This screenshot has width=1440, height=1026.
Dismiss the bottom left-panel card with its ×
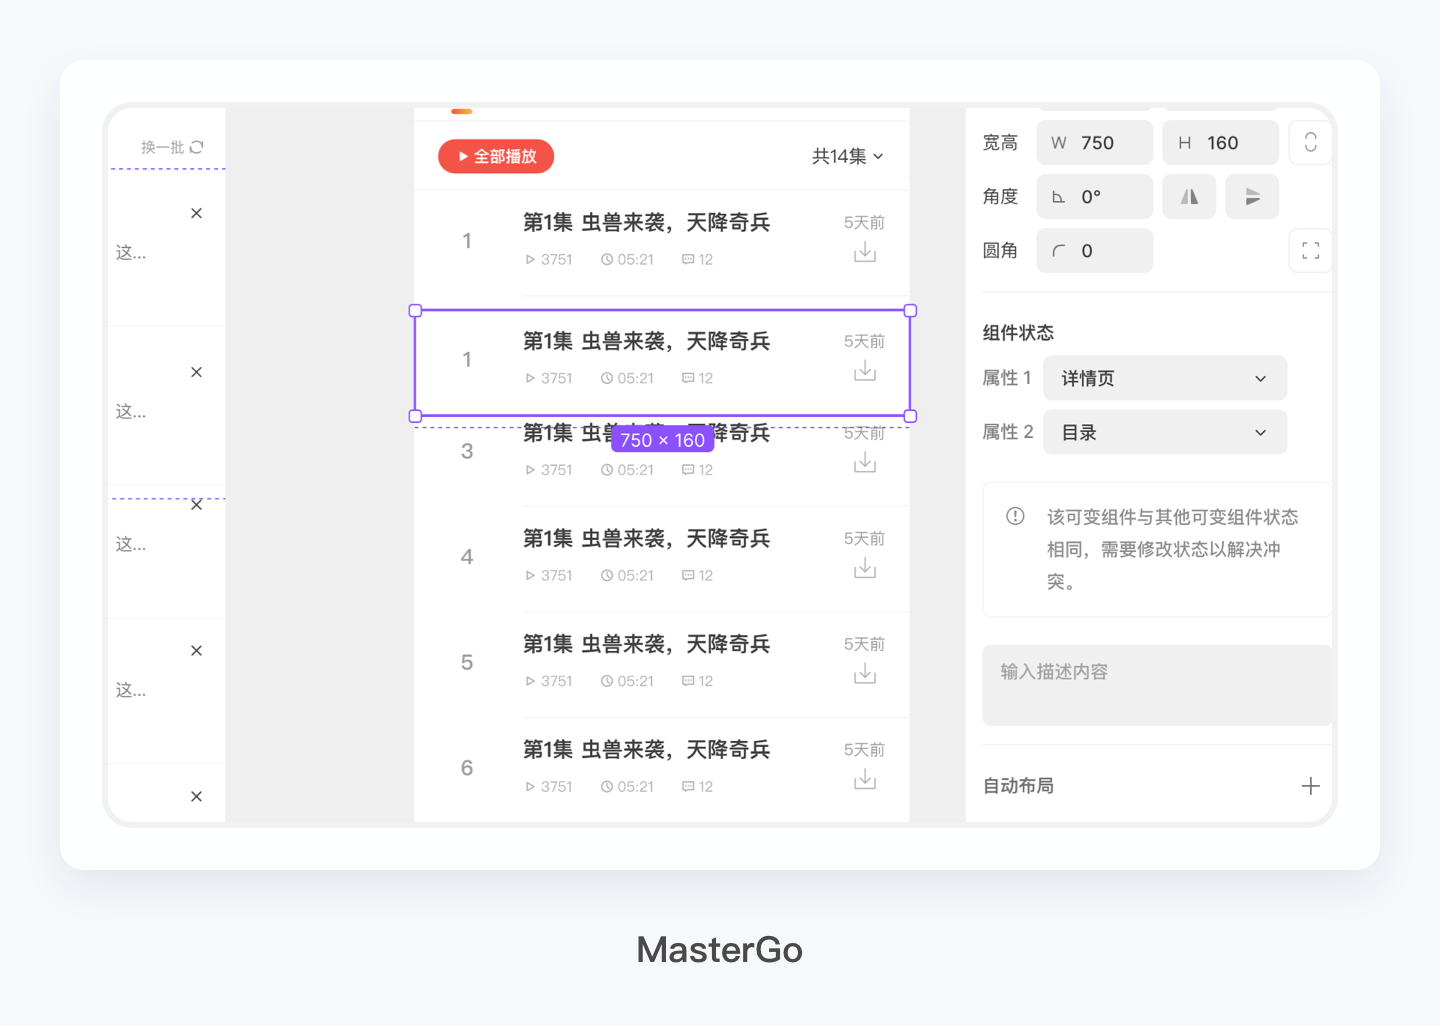point(196,794)
